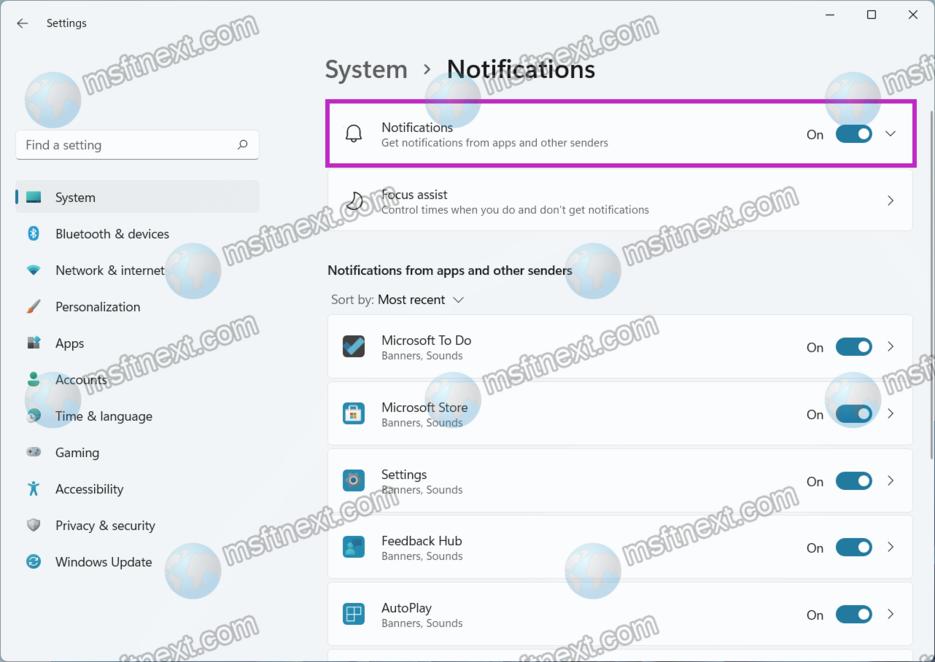Expand the Notifications section chevron

point(890,134)
